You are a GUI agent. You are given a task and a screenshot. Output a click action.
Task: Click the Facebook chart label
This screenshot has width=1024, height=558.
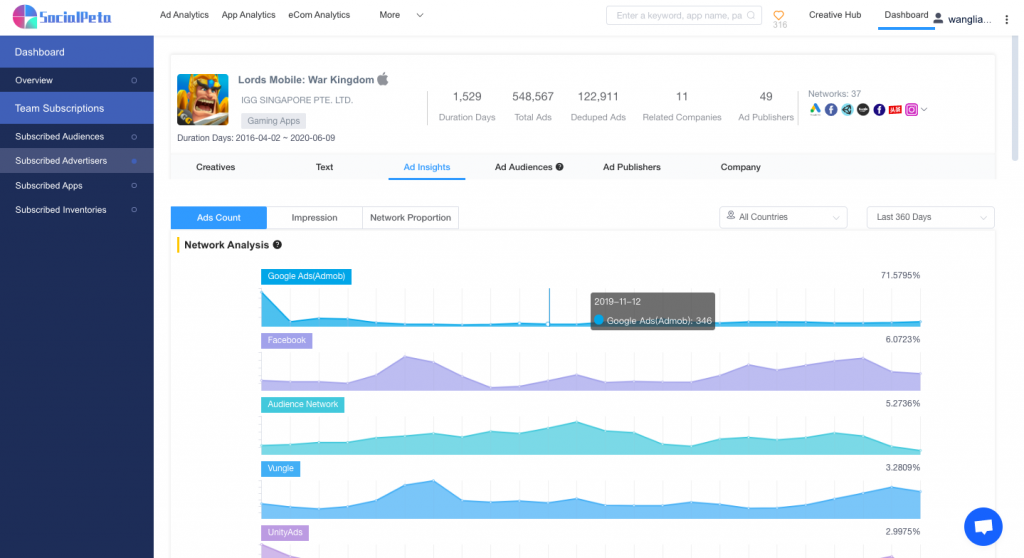coord(287,340)
